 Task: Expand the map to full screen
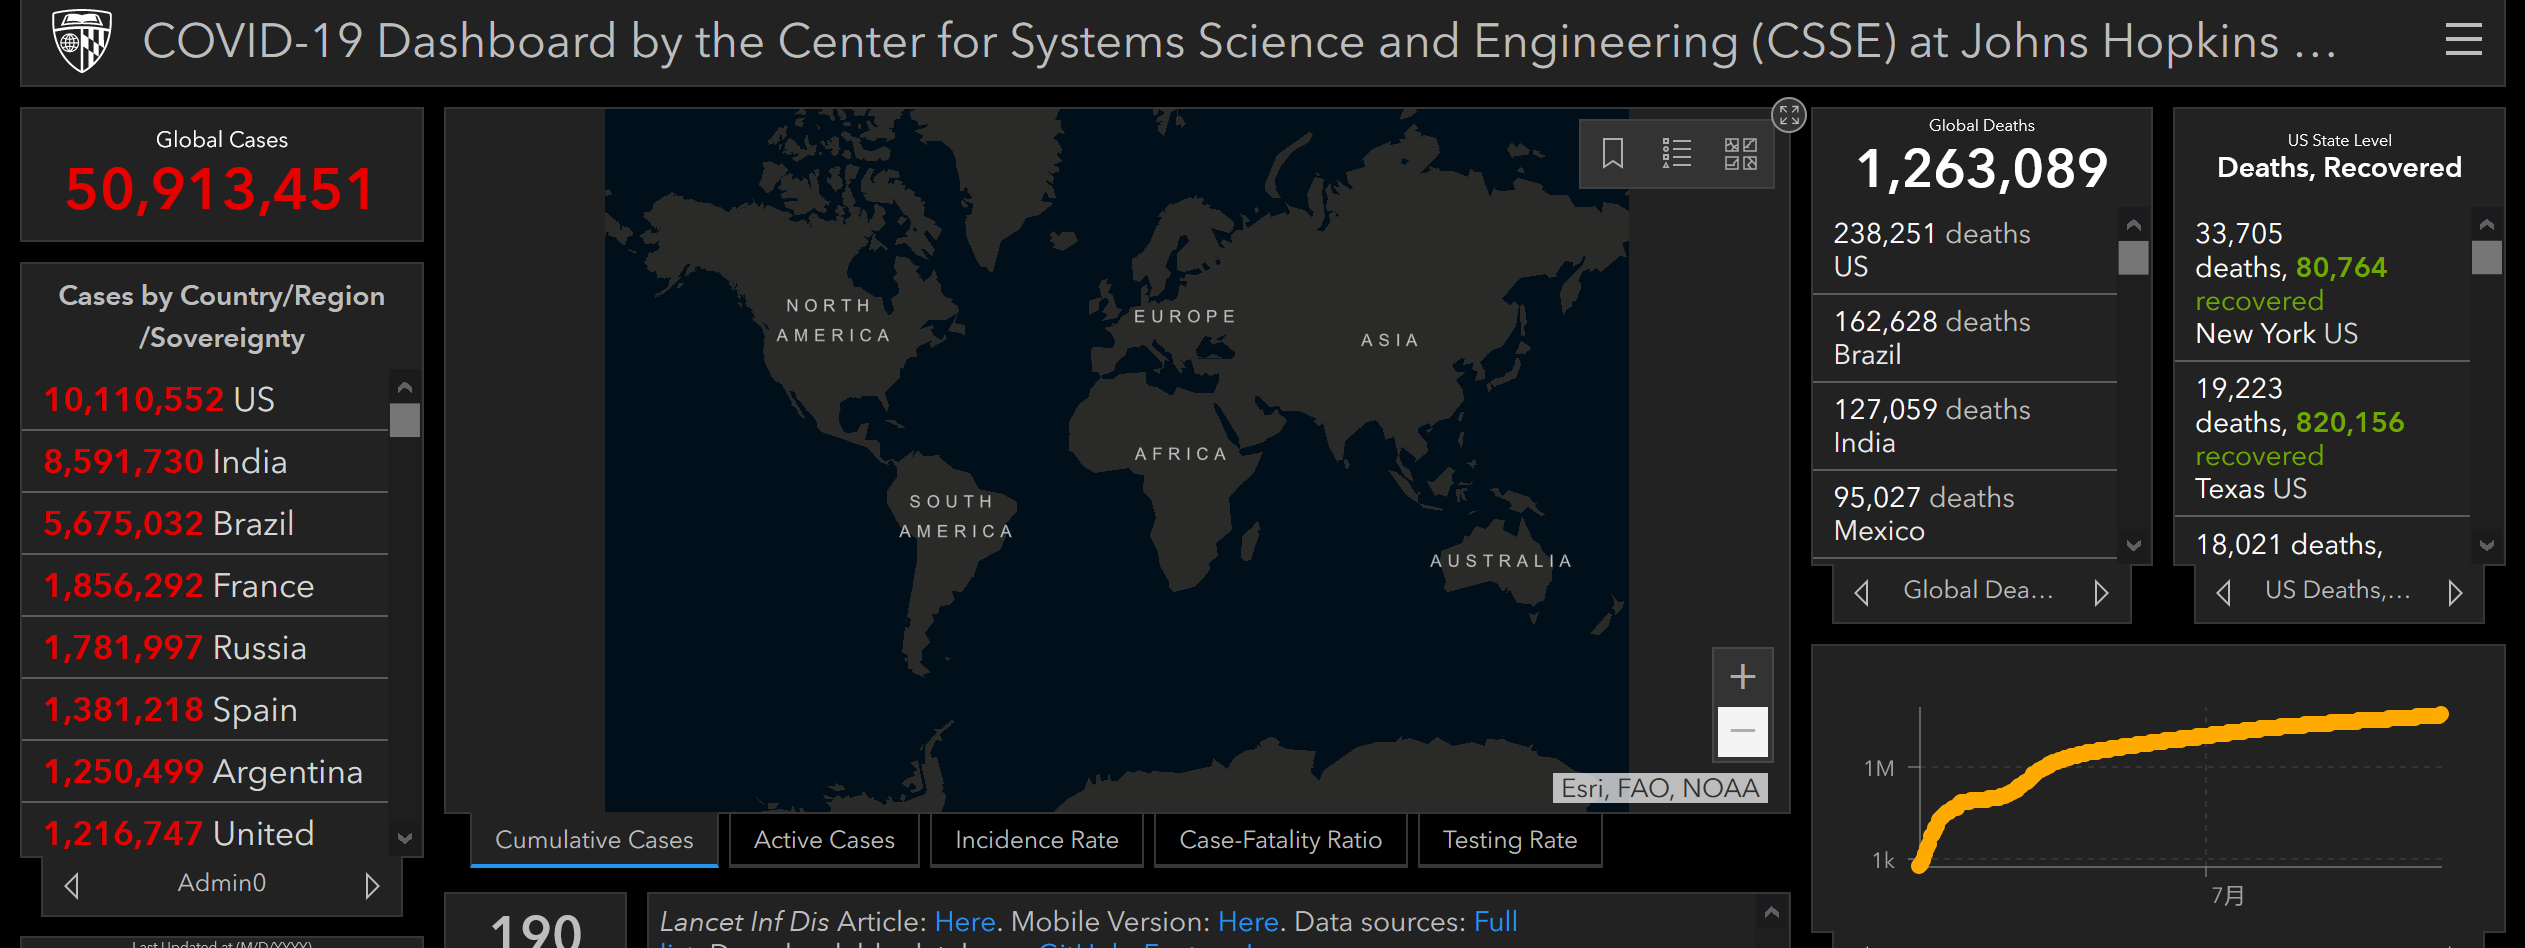[1789, 115]
